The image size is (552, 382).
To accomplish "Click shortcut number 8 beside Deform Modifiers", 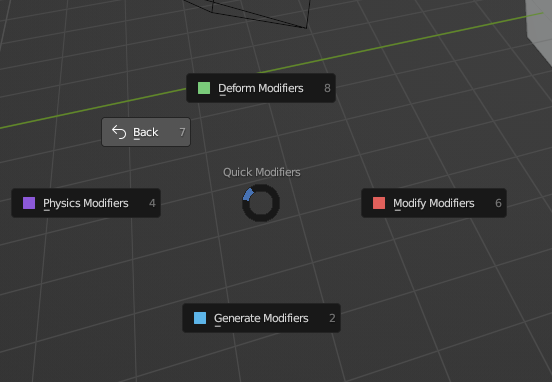I will click(327, 88).
